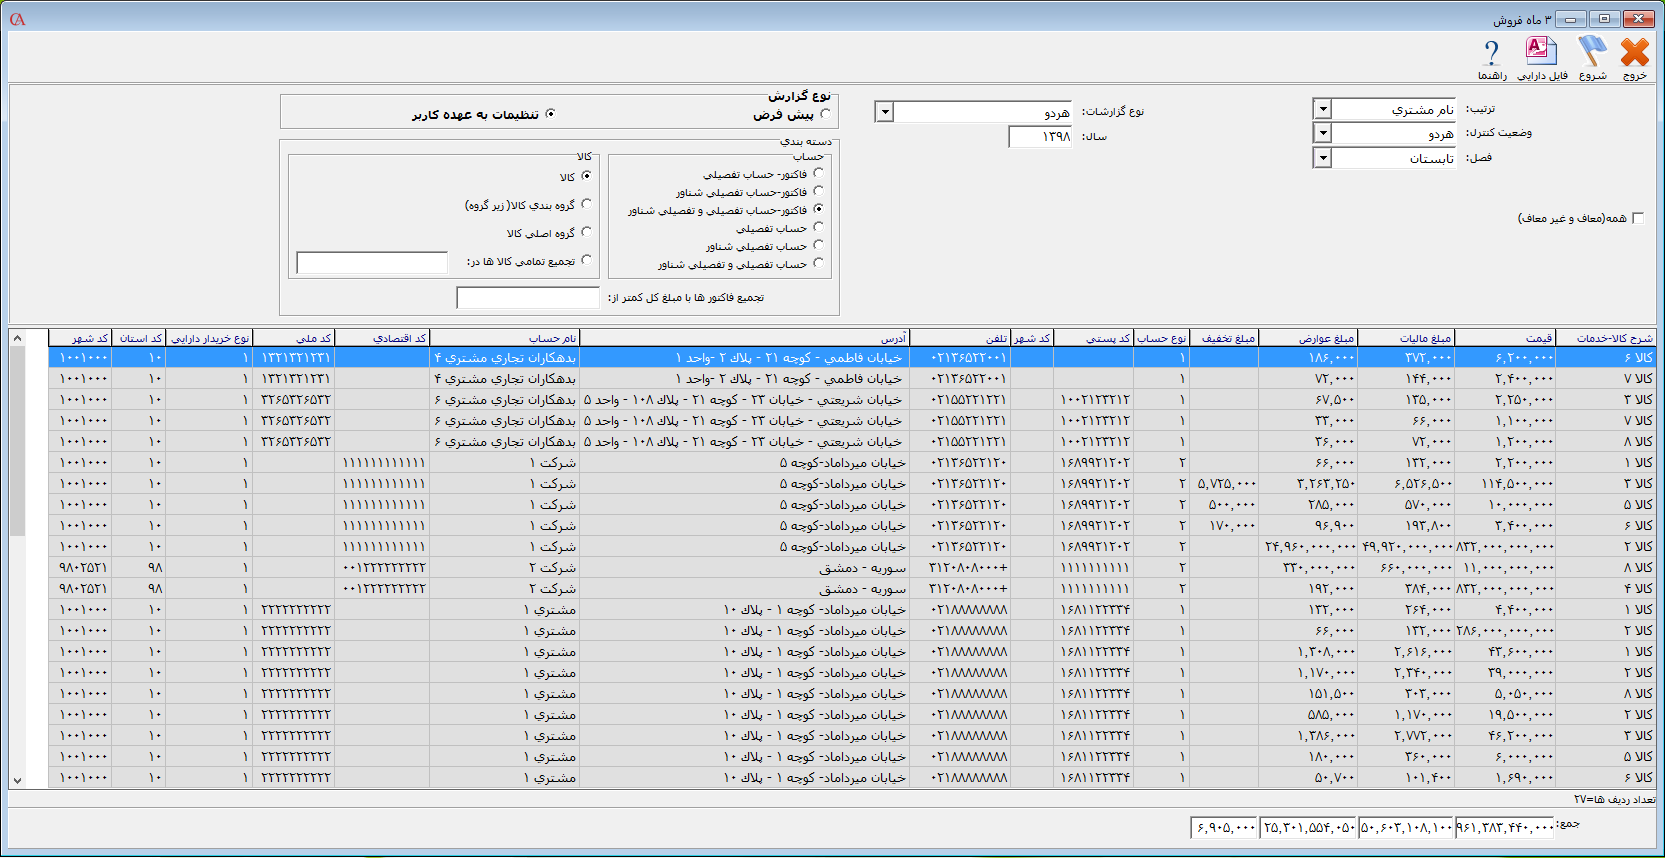Screen dimensions: 1665x858
Task: Expand the نوع گزارشات dropdown arrow
Action: click(884, 112)
